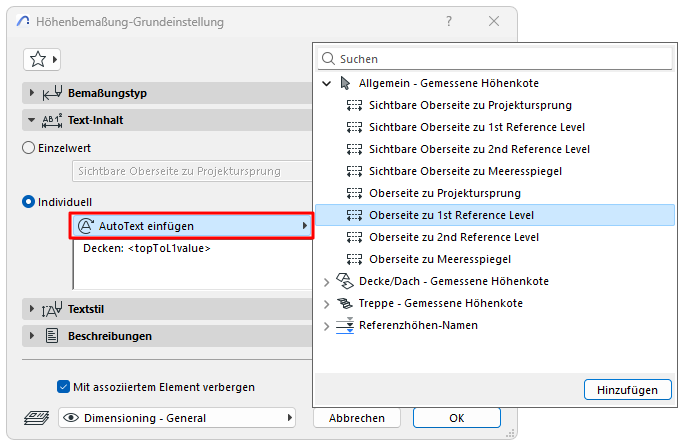Click the eye icon in layer selector
The width and height of the screenshot is (682, 446).
(71, 418)
